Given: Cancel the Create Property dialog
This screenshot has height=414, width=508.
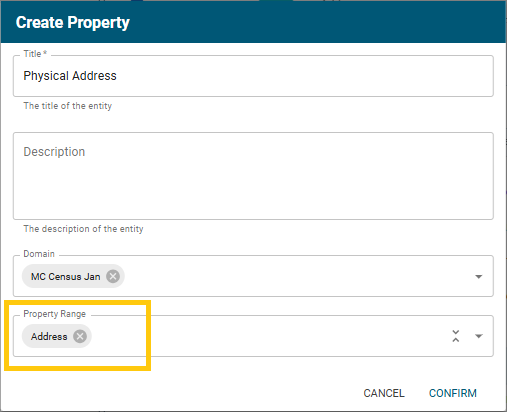Looking at the screenshot, I should click(x=384, y=394).
